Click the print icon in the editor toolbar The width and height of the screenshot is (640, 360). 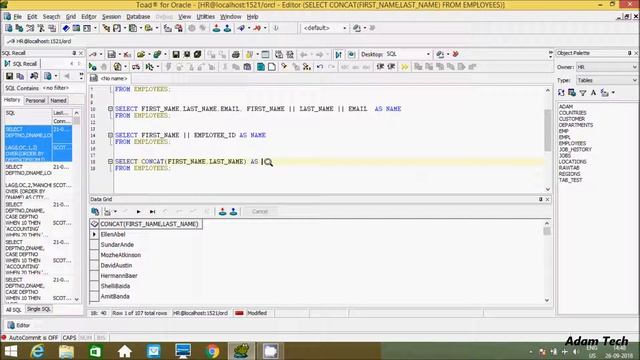[236, 54]
